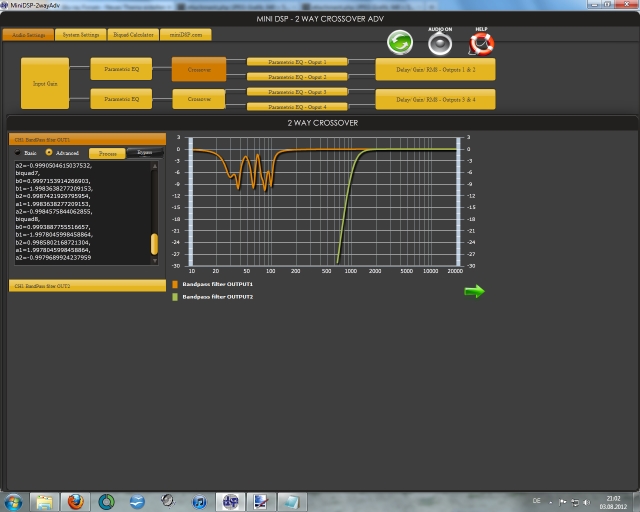The height and width of the screenshot is (512, 640).
Task: Click the miniDSP taskbar icon
Action: (230, 502)
